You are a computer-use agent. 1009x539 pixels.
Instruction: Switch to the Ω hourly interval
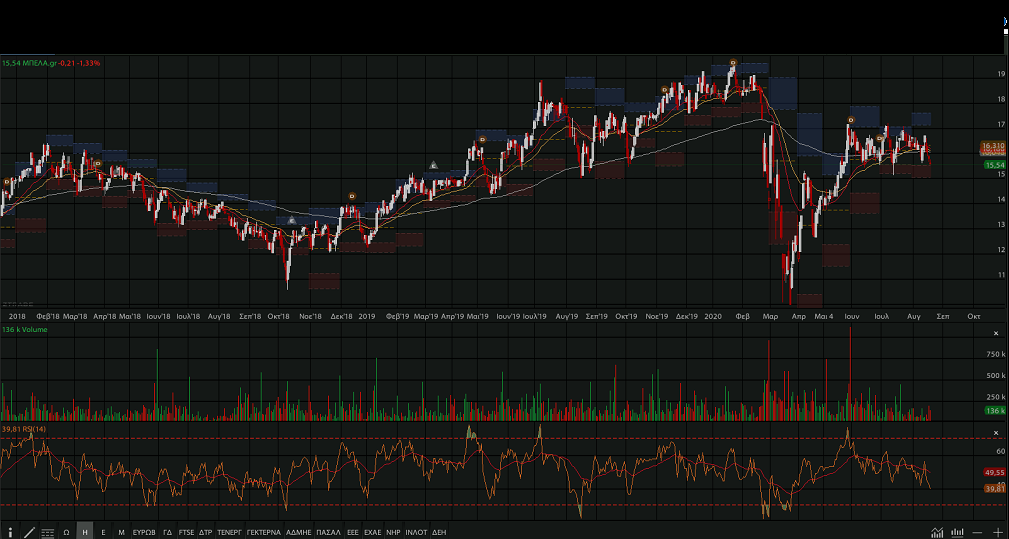click(66, 532)
